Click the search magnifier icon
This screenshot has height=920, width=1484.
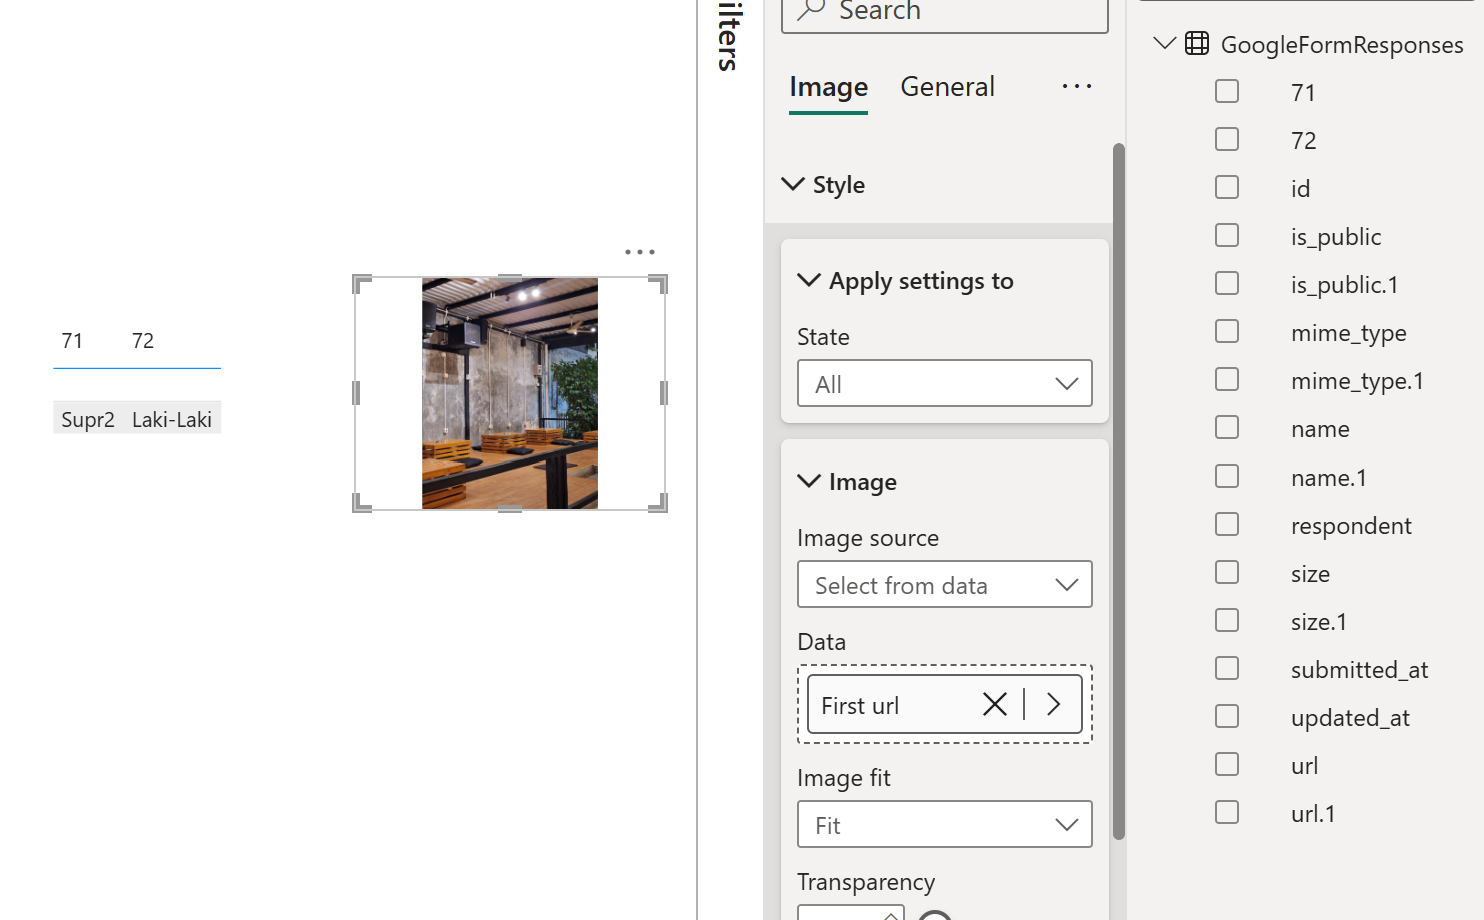[x=811, y=10]
